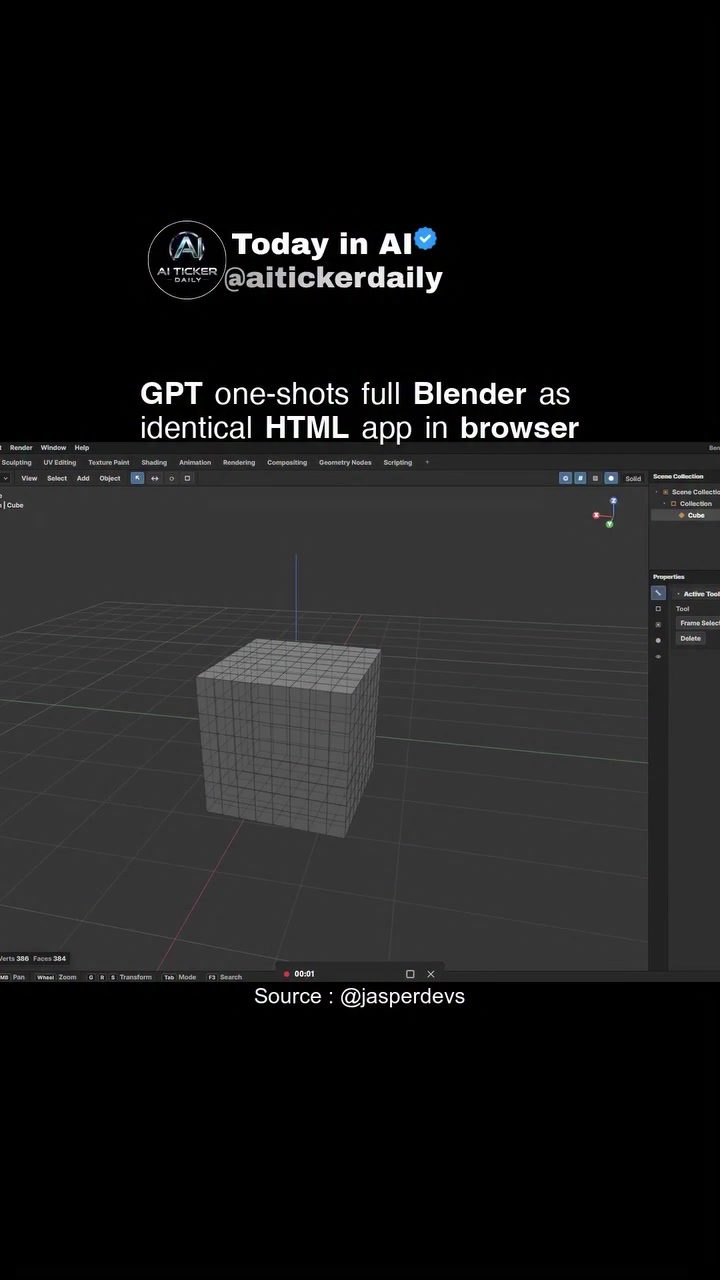Open the Tool properties tab wrench icon
Viewport: 720px width, 1280px height.
(x=658, y=593)
